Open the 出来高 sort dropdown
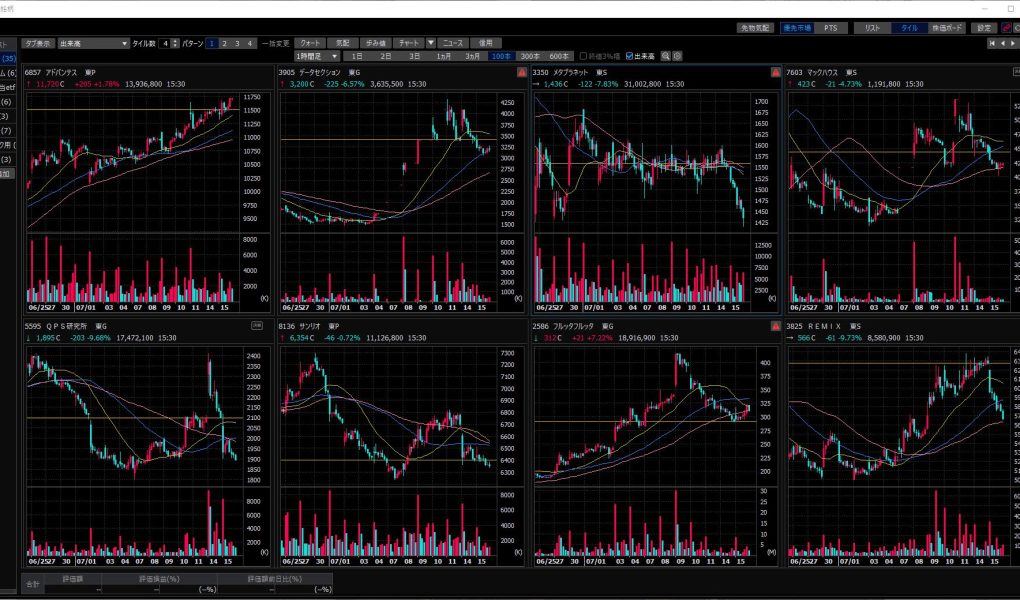The height and width of the screenshot is (600, 1020). [93, 44]
